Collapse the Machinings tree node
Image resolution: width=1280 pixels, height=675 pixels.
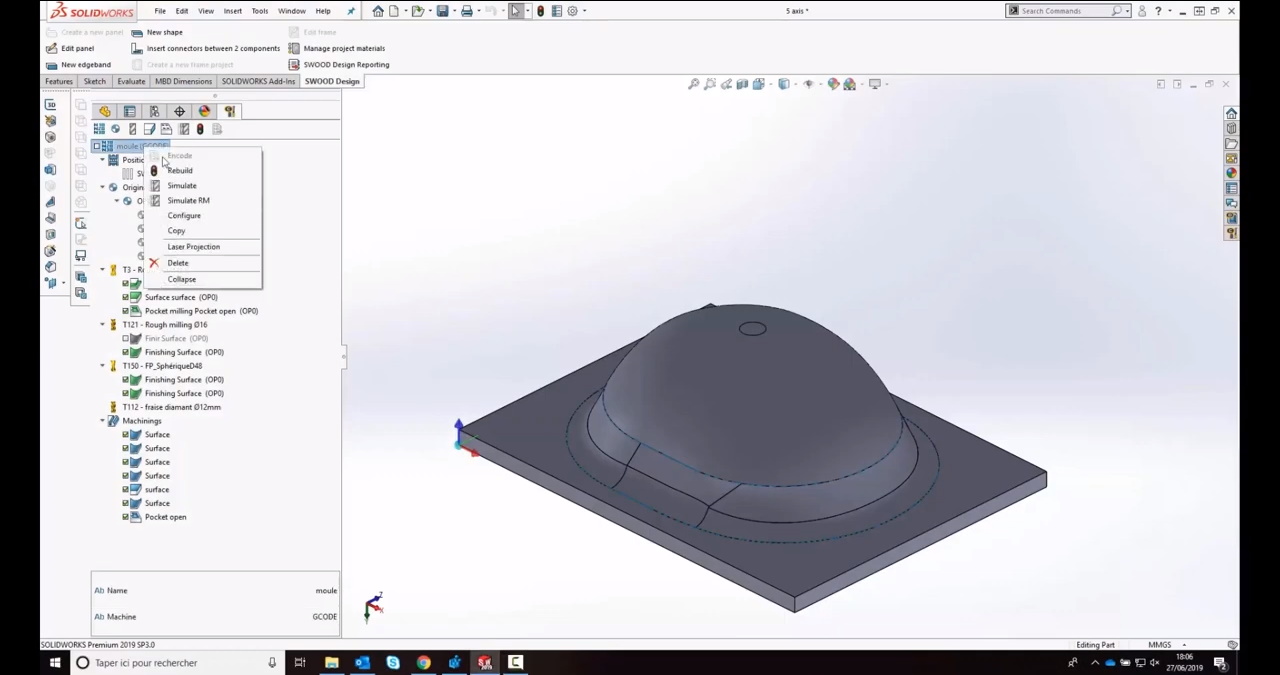tap(102, 421)
